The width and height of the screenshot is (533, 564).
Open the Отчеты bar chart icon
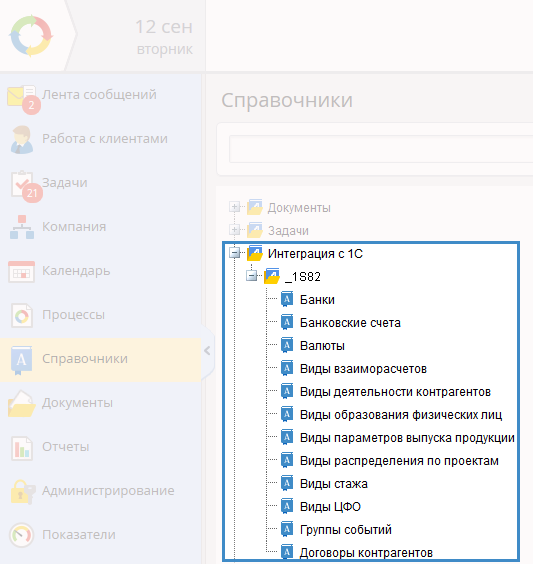[x=22, y=448]
